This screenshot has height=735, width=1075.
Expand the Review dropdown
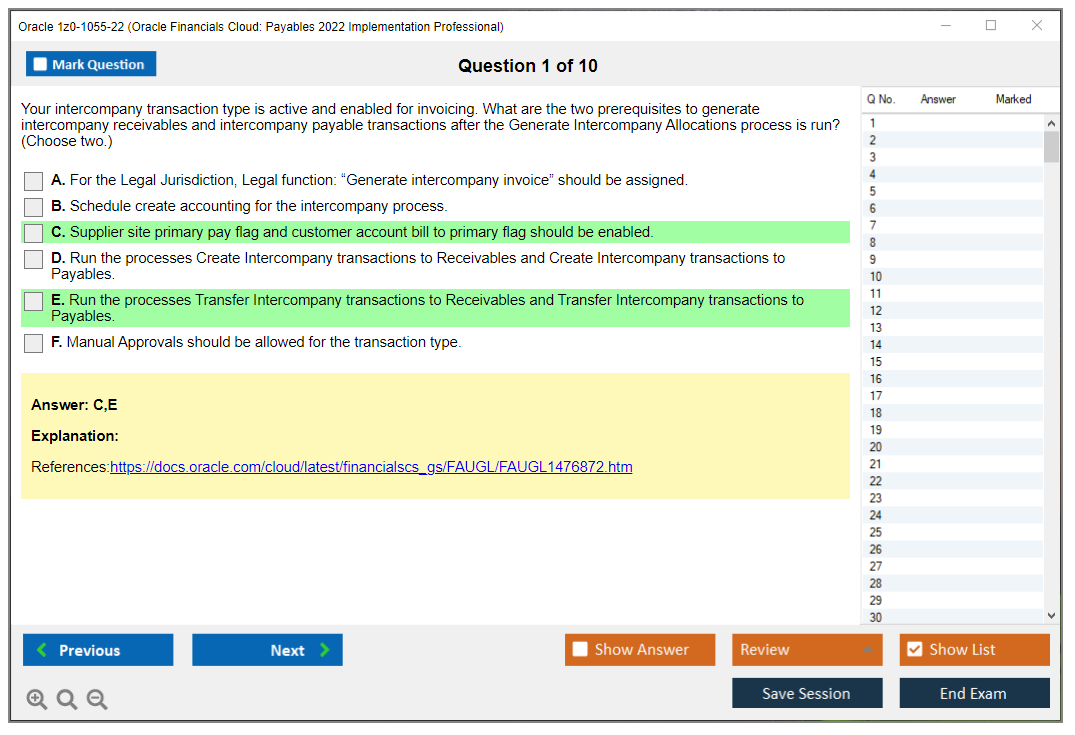(x=866, y=650)
